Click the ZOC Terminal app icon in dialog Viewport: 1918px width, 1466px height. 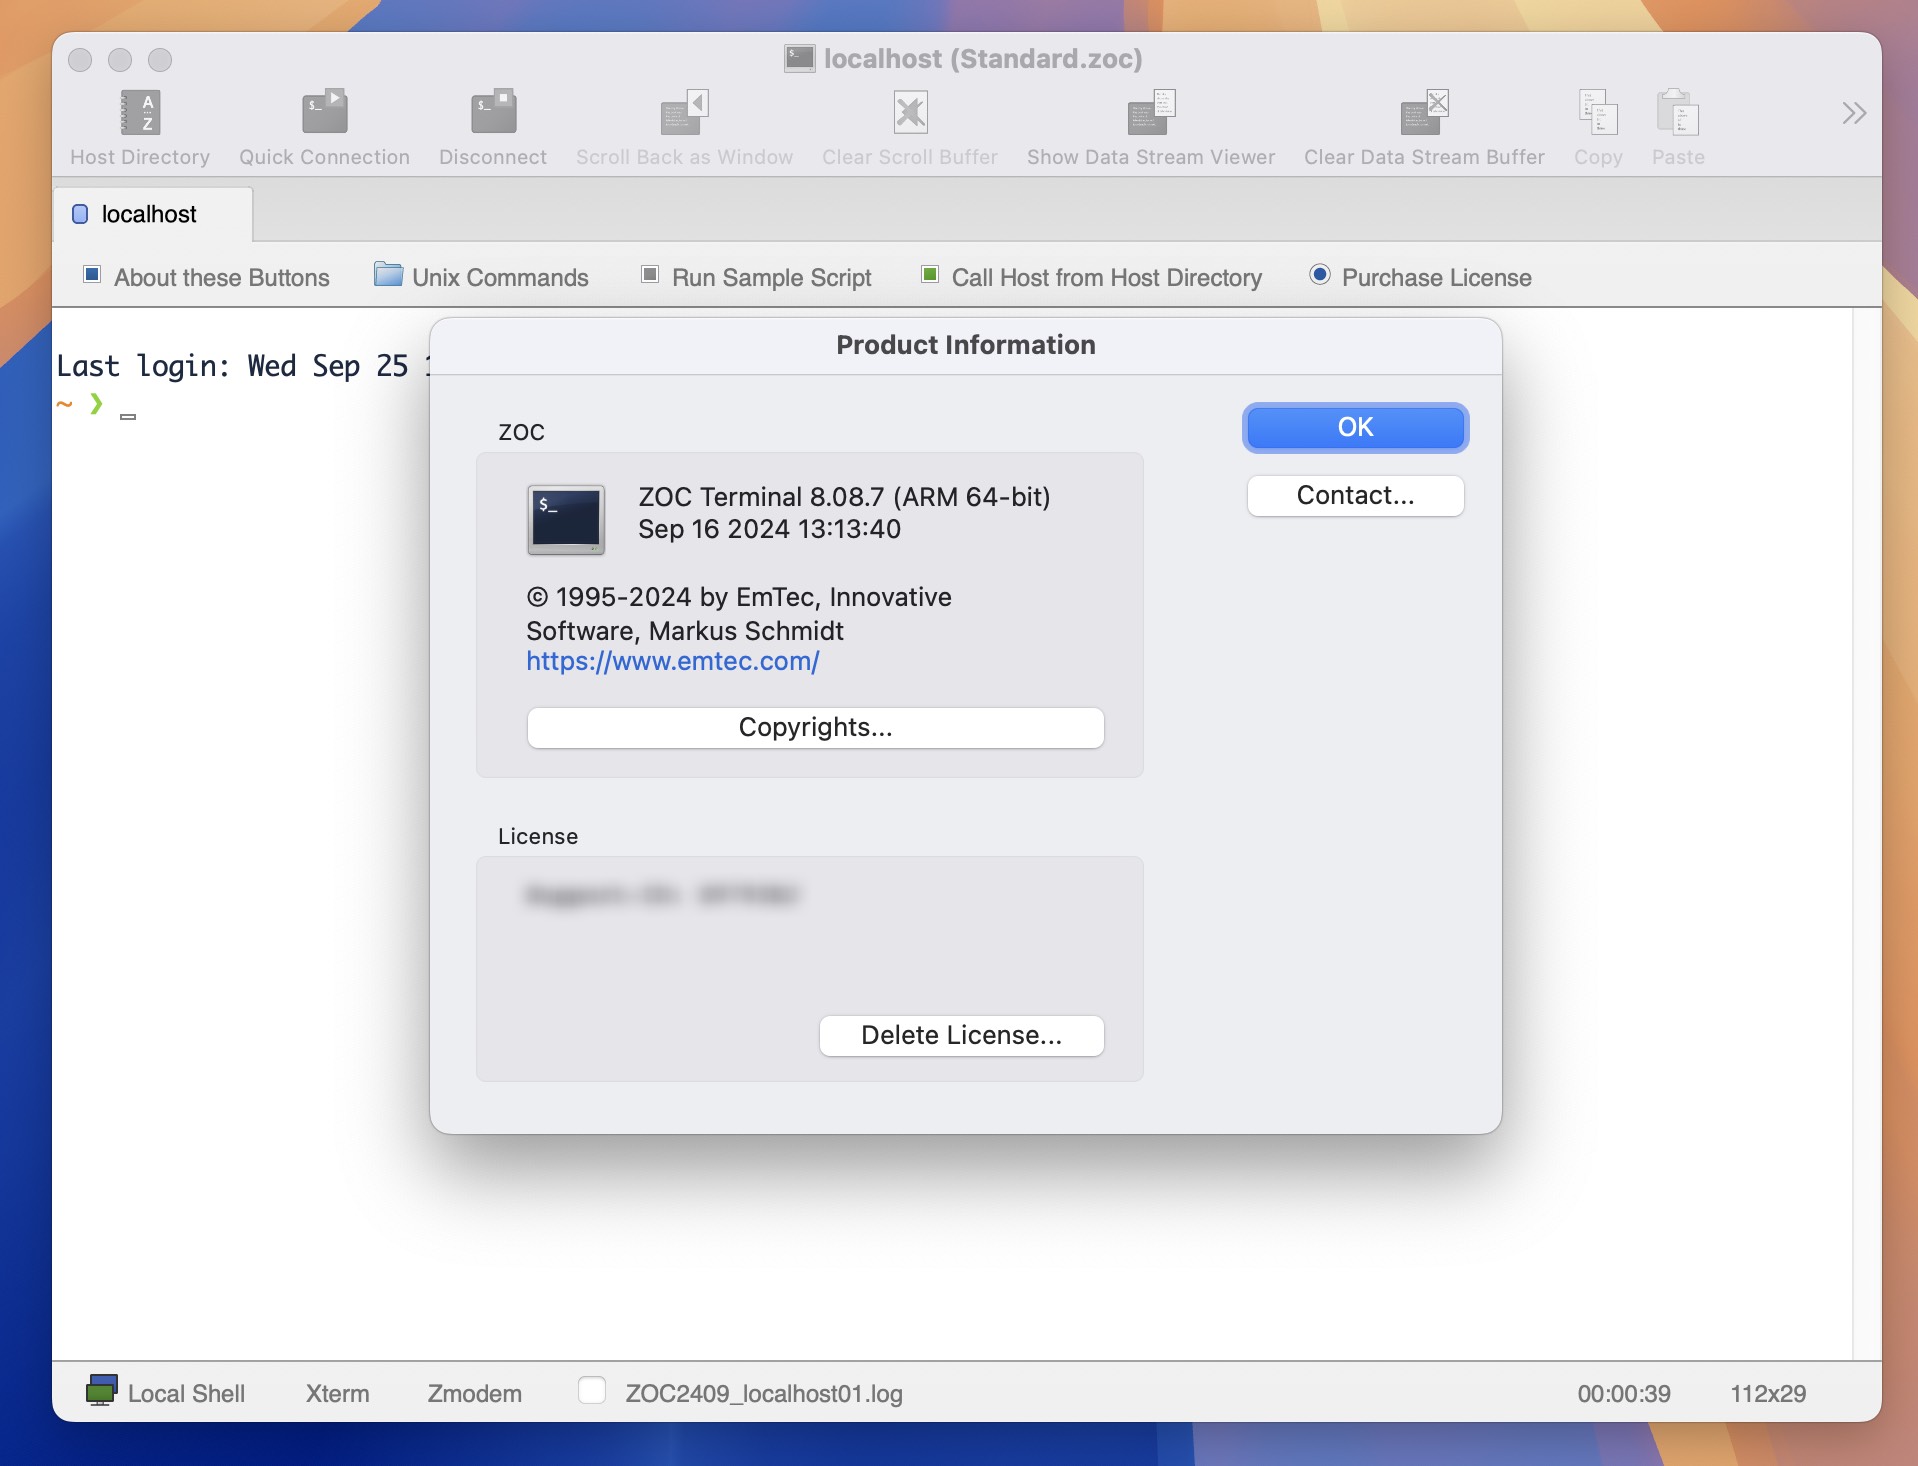click(566, 519)
